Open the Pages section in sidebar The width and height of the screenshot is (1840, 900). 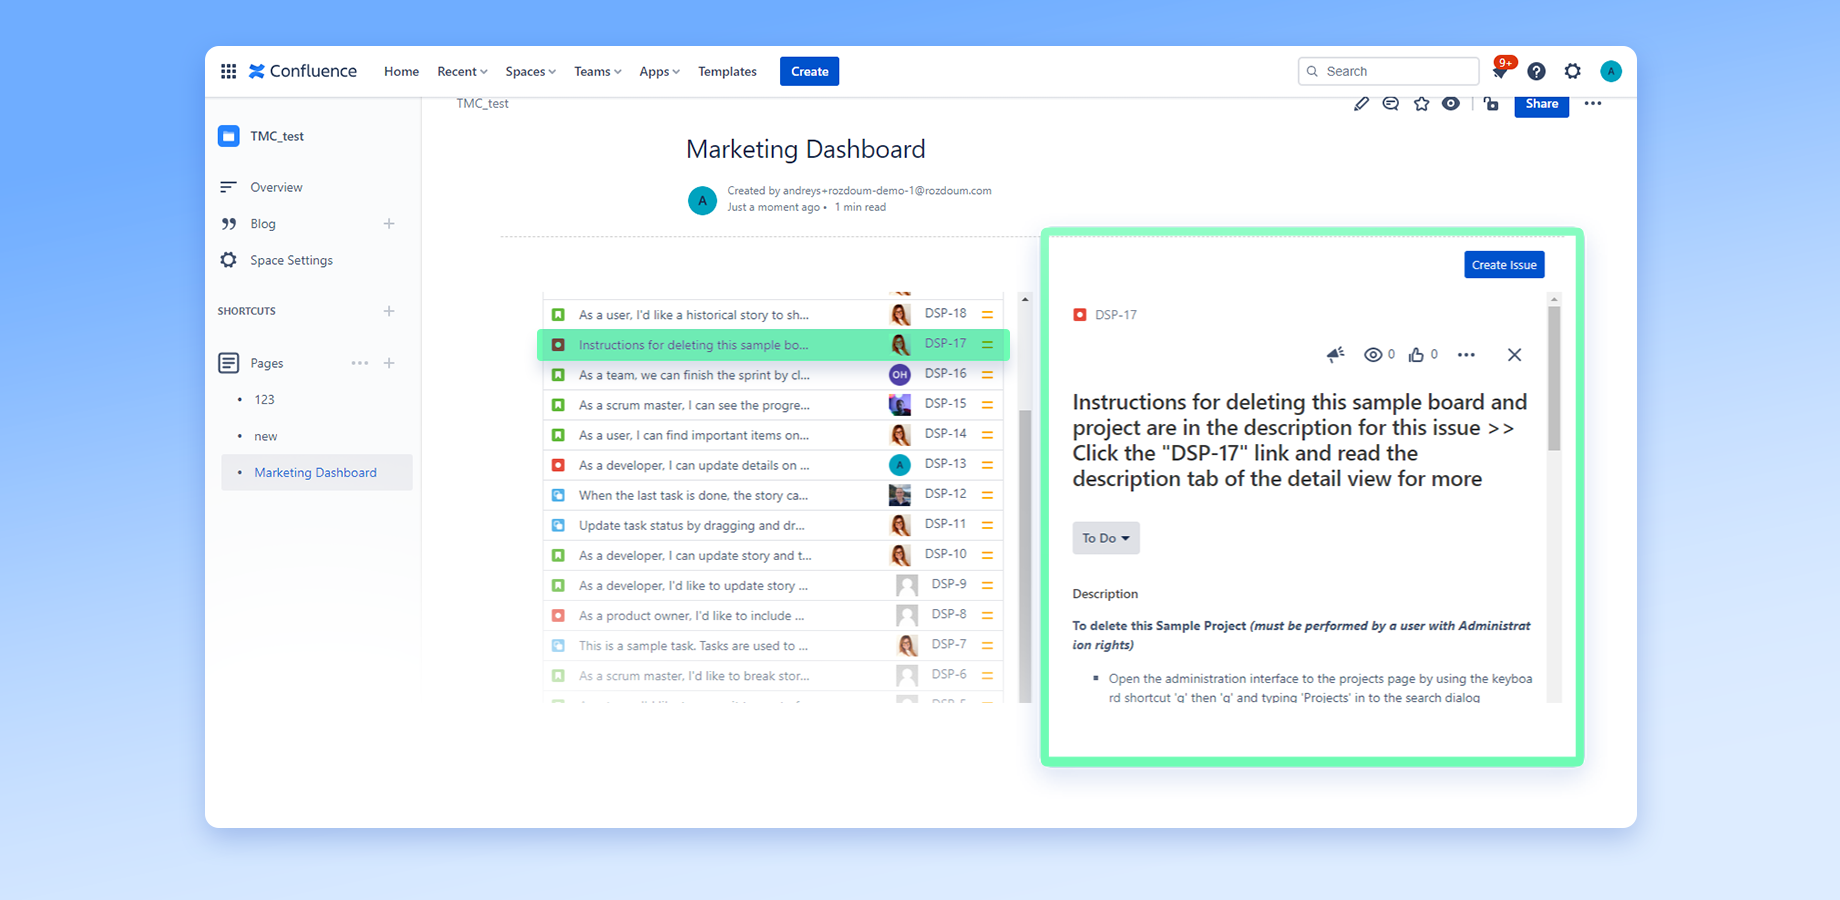266,363
